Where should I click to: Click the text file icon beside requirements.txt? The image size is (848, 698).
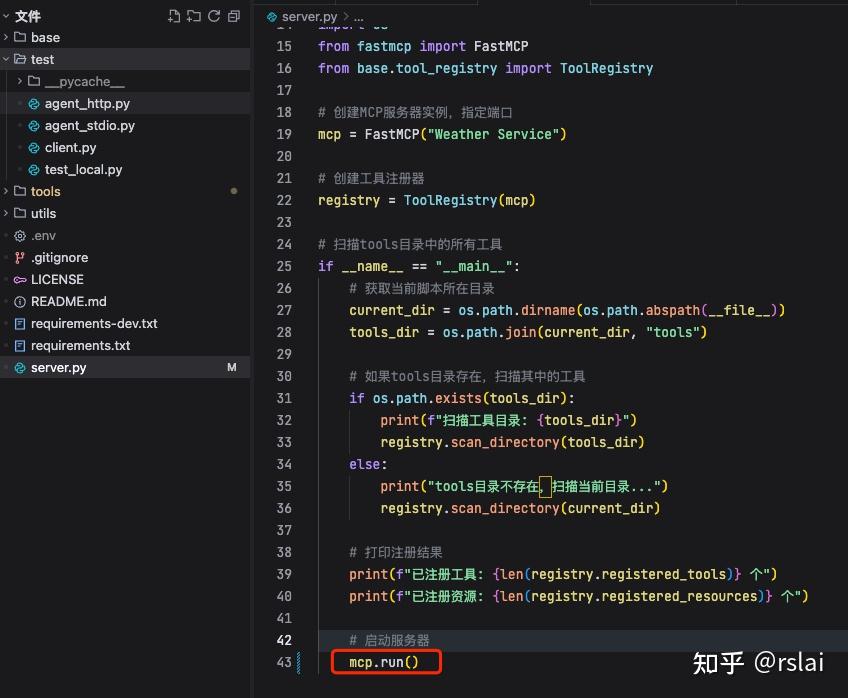(20, 345)
